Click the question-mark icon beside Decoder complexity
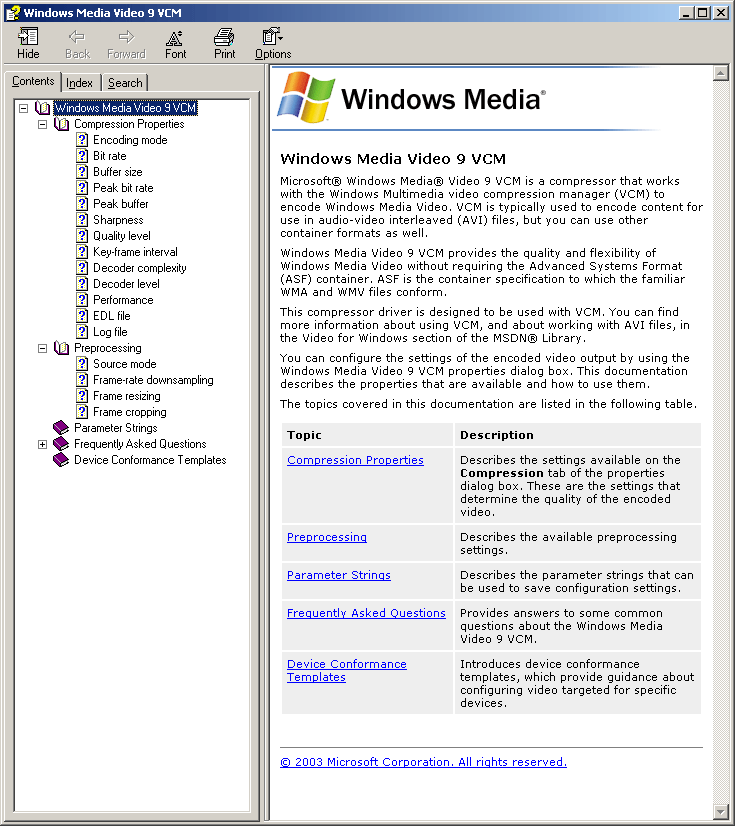Screen dimensions: 735x826 click(82, 268)
